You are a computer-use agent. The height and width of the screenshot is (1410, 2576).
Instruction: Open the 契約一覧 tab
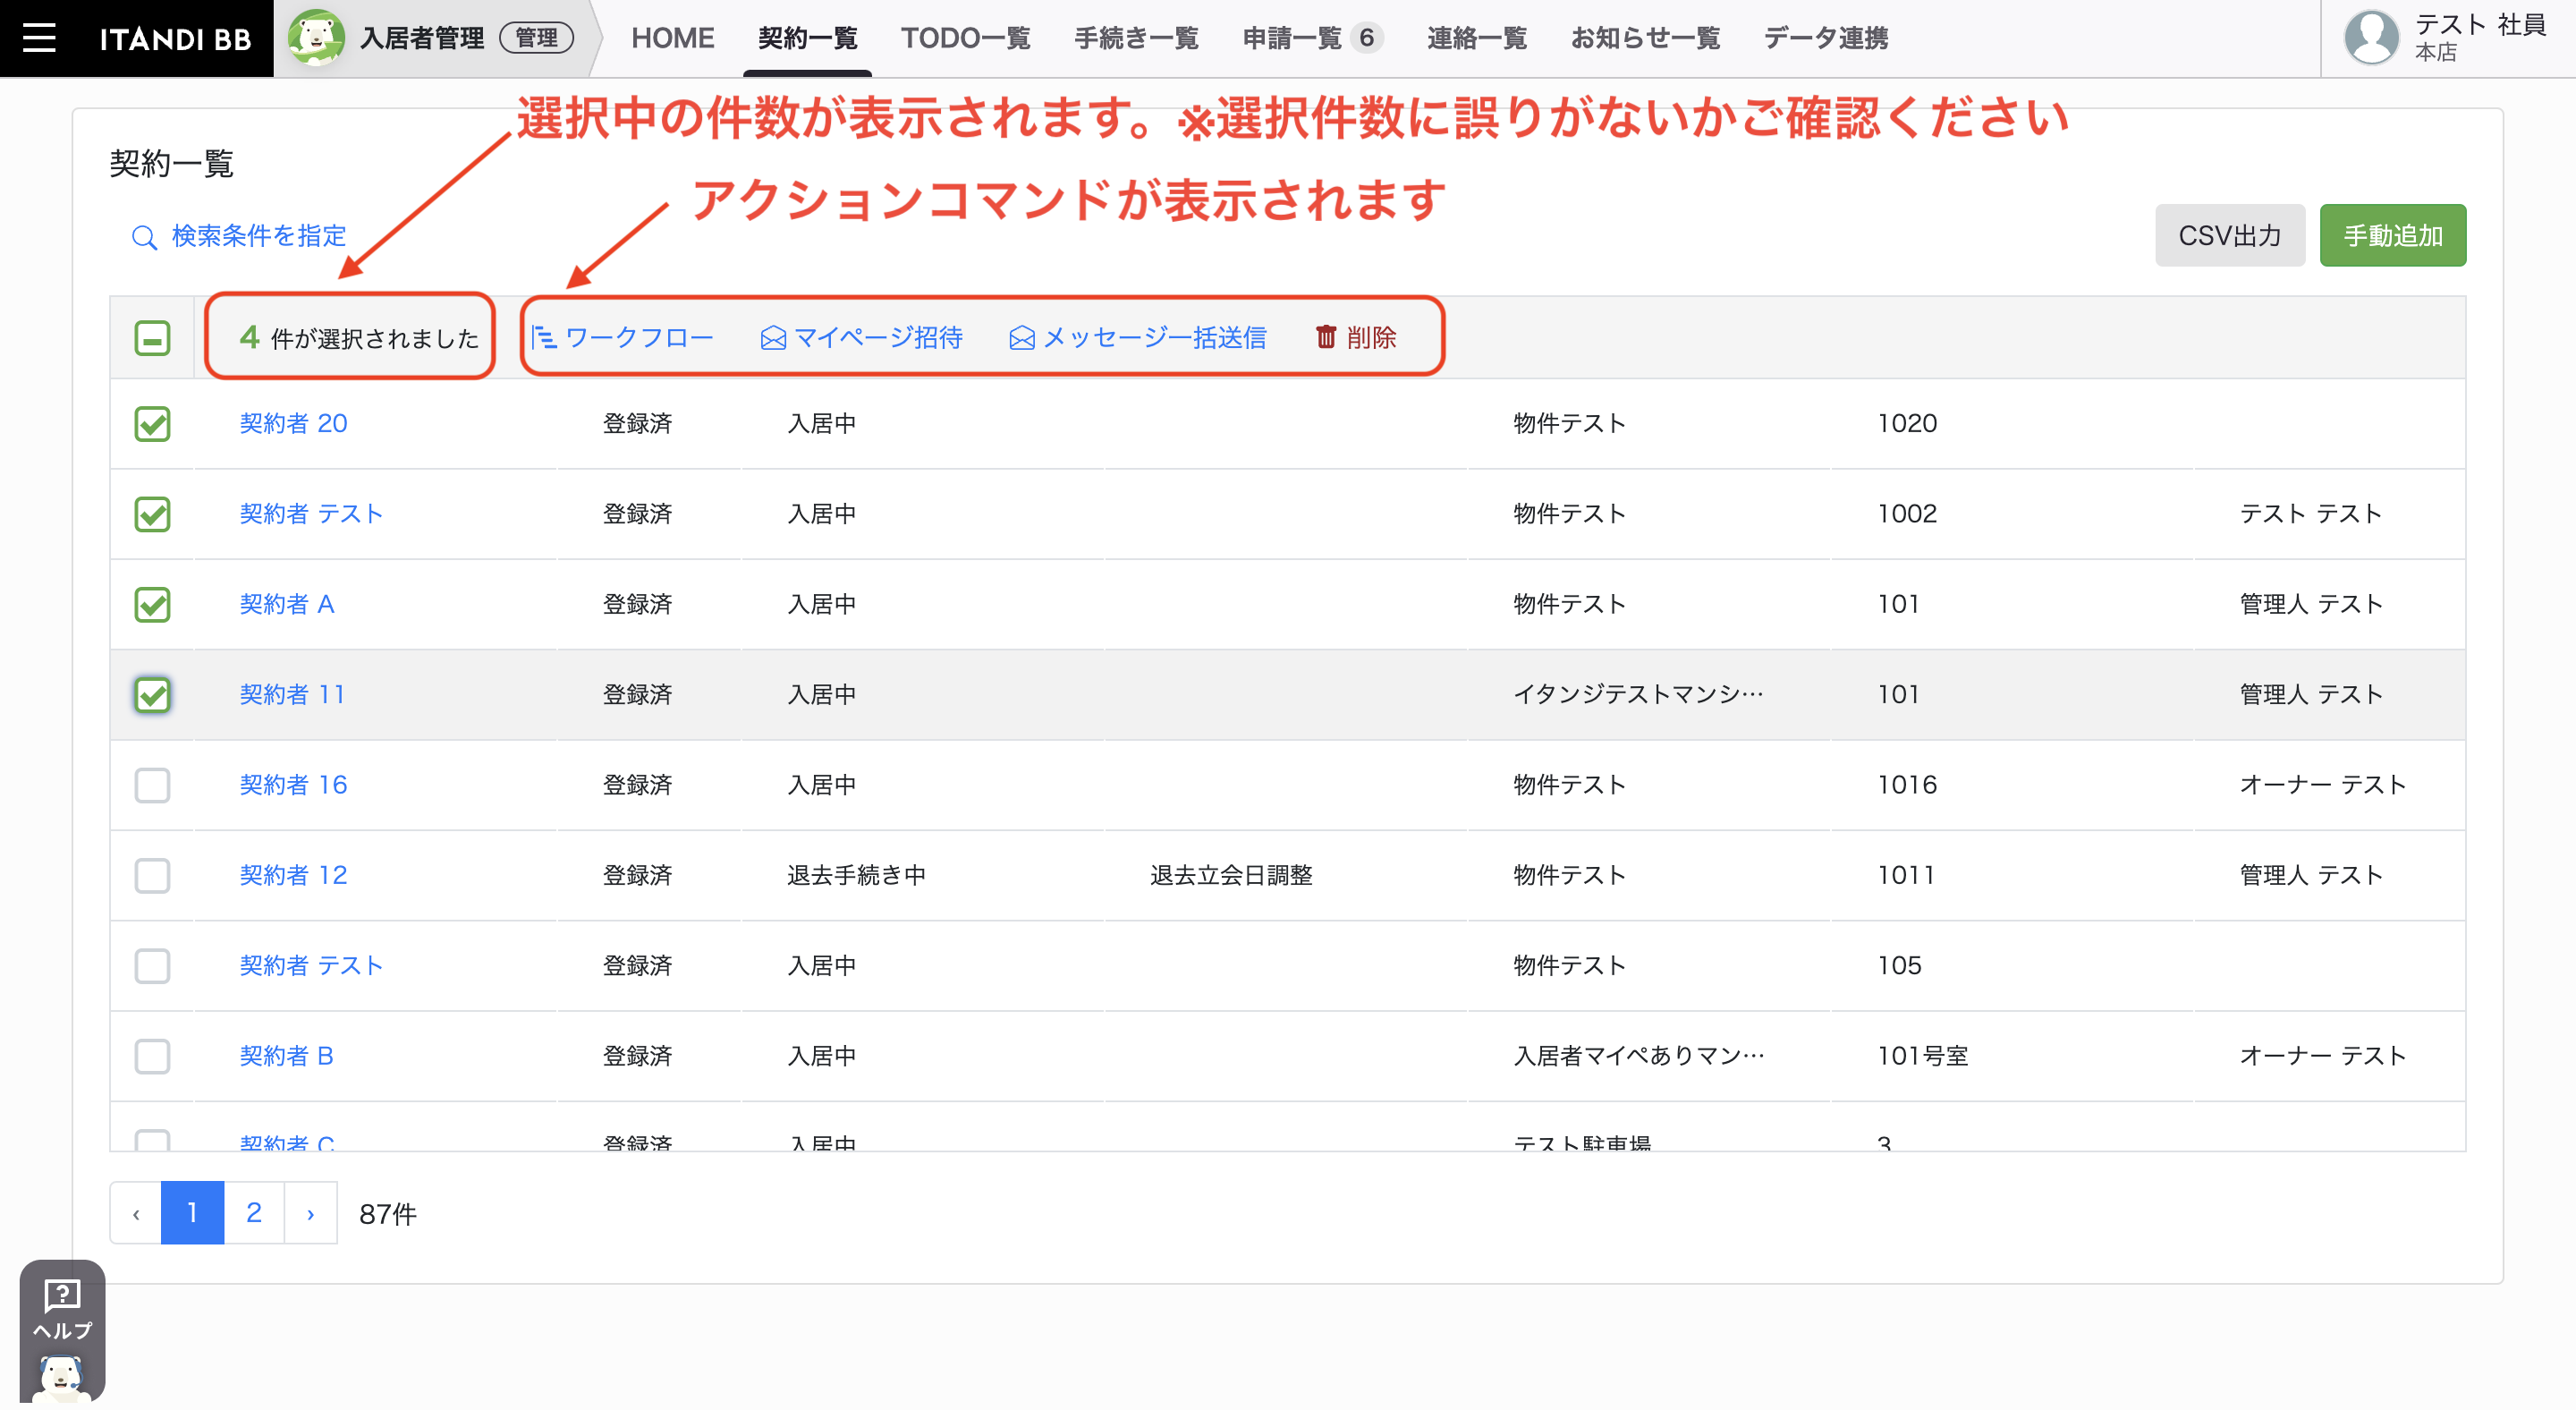click(808, 38)
